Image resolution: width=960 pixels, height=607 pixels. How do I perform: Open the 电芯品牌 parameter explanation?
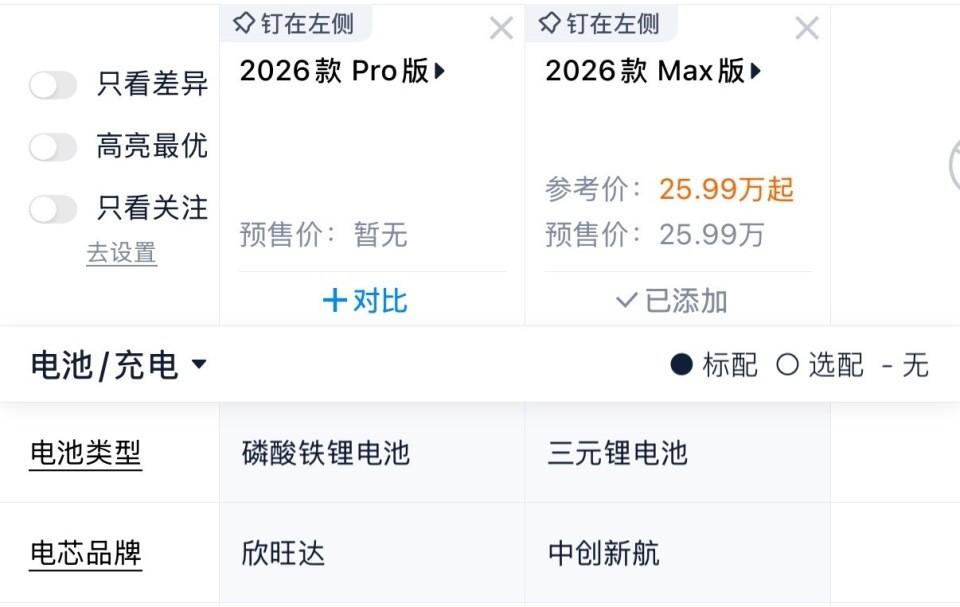(86, 553)
